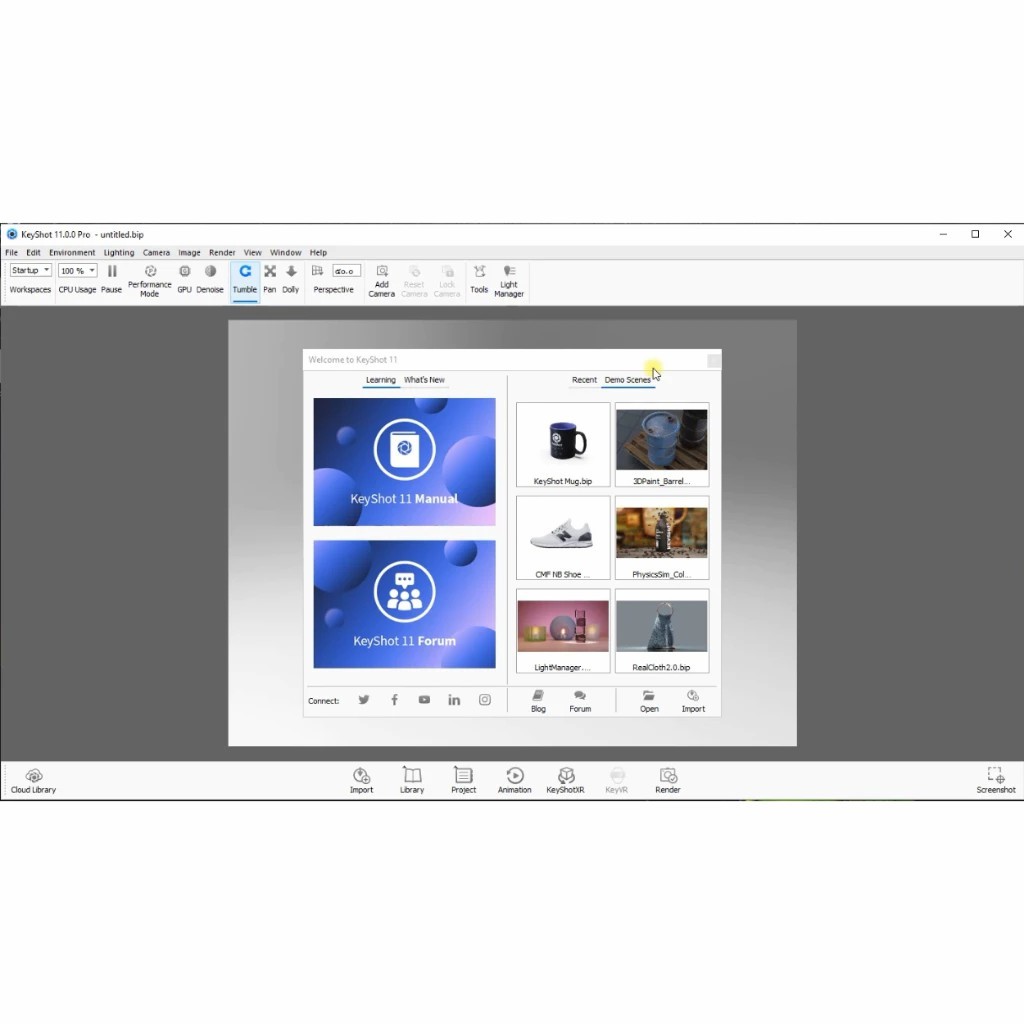Open the Image menu

pyautogui.click(x=189, y=253)
